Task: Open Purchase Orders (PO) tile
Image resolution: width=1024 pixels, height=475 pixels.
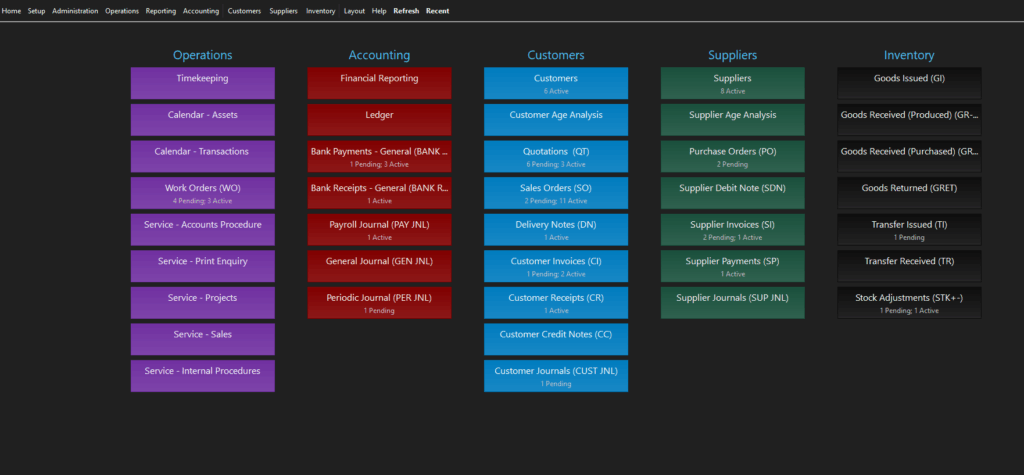Action: (732, 156)
